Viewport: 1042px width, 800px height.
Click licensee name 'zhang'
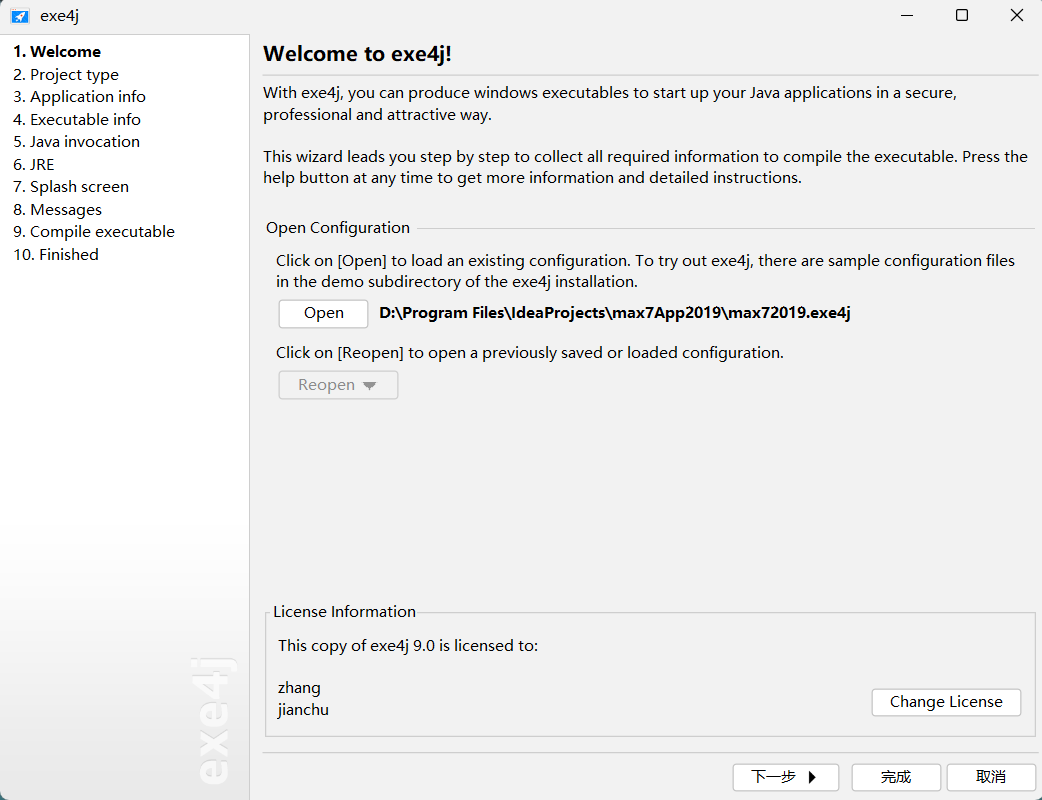click(x=299, y=688)
